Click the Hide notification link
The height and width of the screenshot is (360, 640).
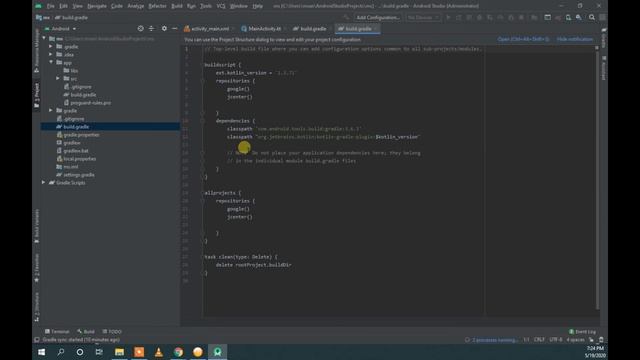(575, 39)
